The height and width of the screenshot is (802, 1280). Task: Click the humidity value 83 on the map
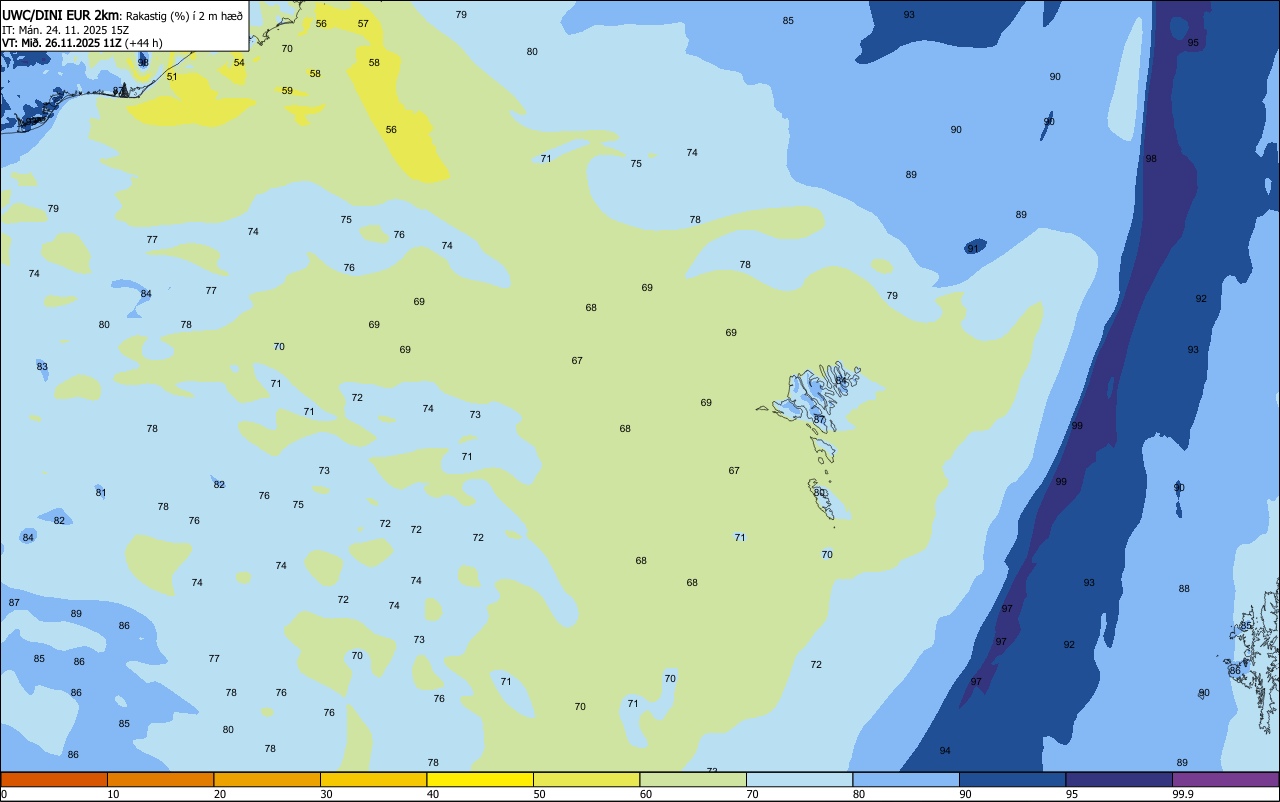click(x=42, y=367)
